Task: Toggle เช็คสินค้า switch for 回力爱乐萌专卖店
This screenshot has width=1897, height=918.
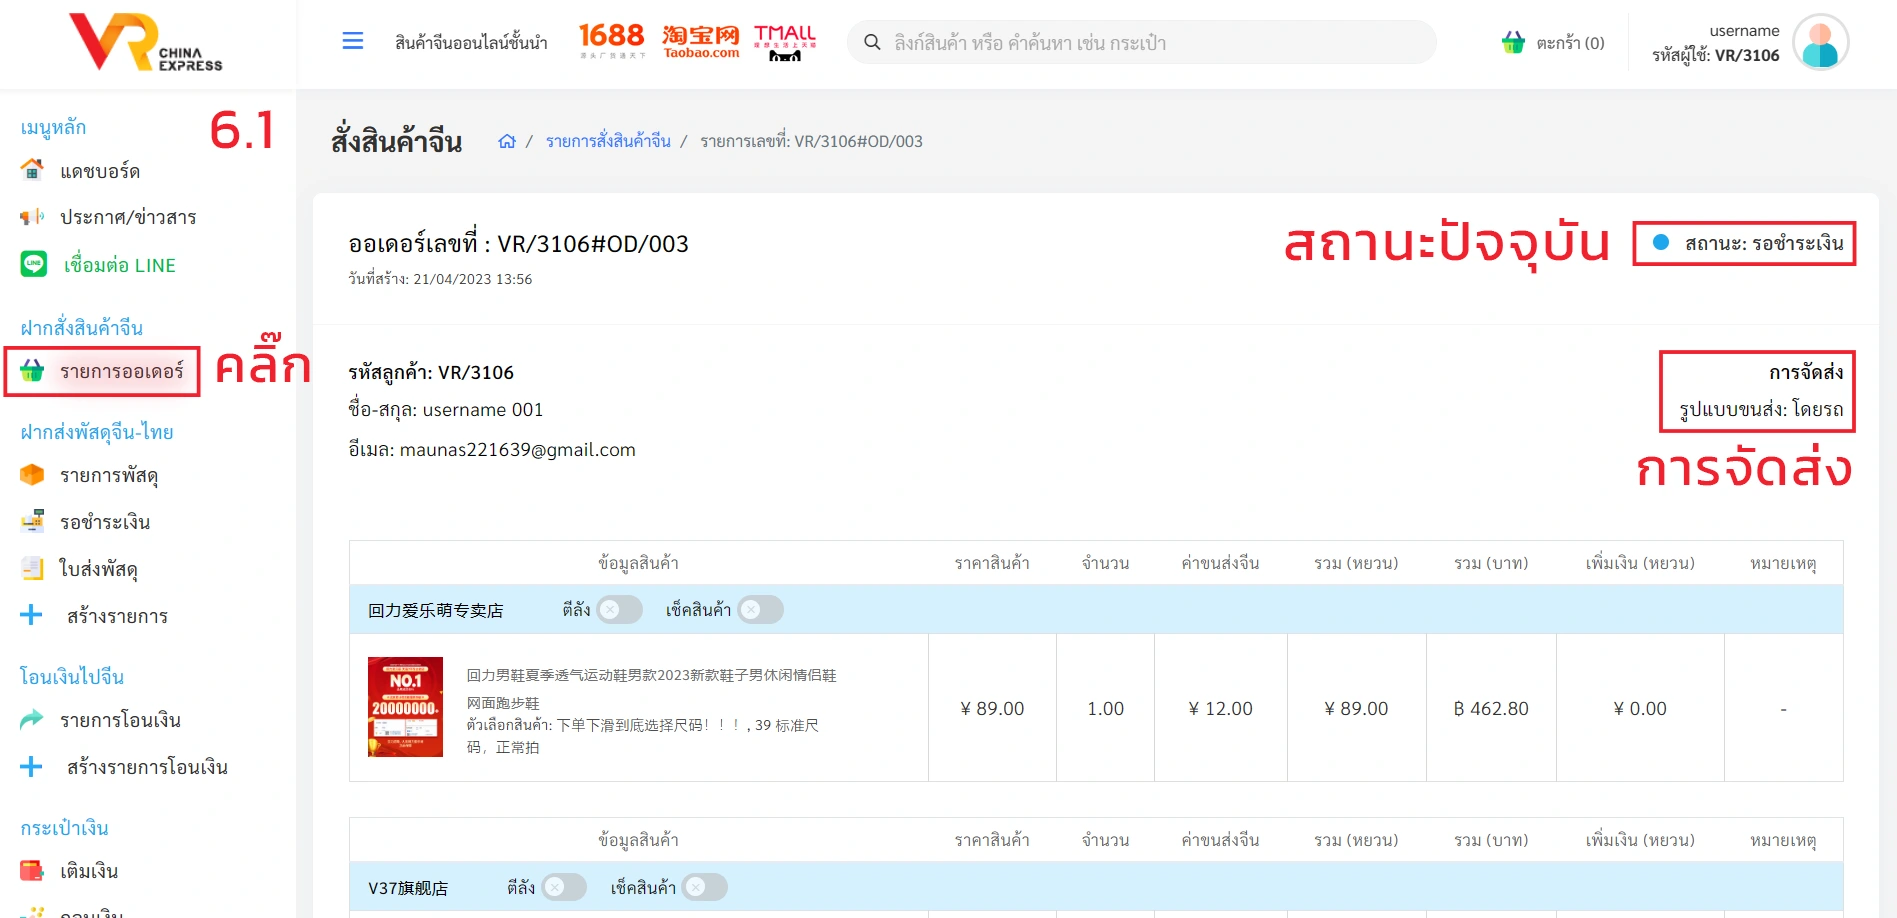Action: click(760, 610)
